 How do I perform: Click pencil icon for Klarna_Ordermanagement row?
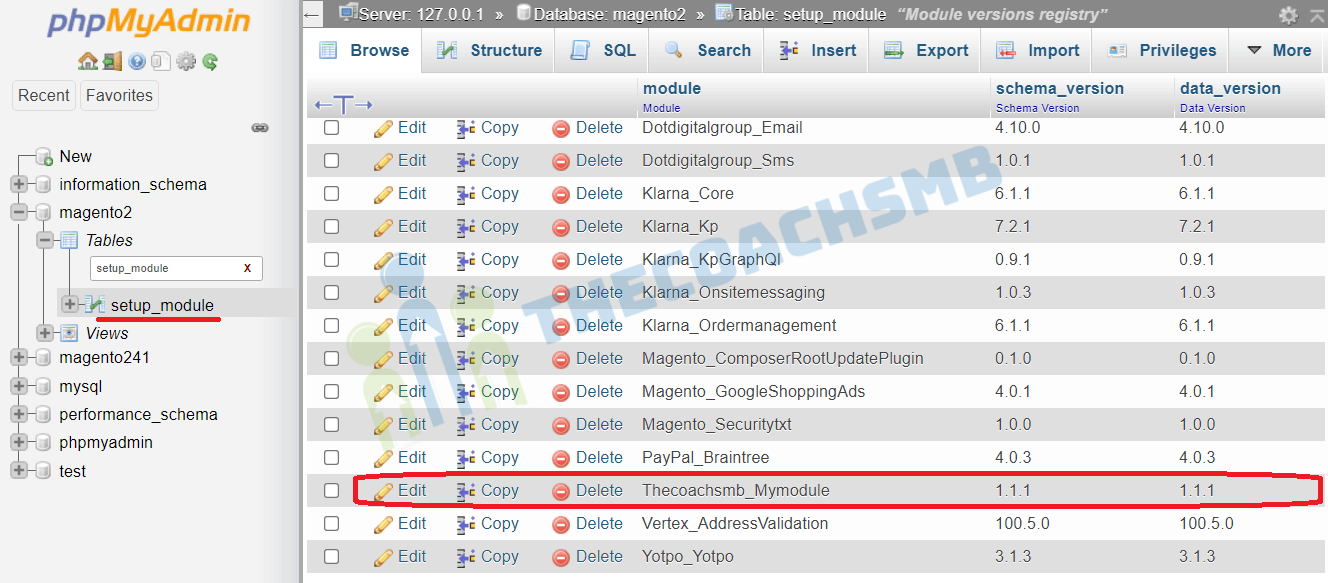pyautogui.click(x=384, y=326)
